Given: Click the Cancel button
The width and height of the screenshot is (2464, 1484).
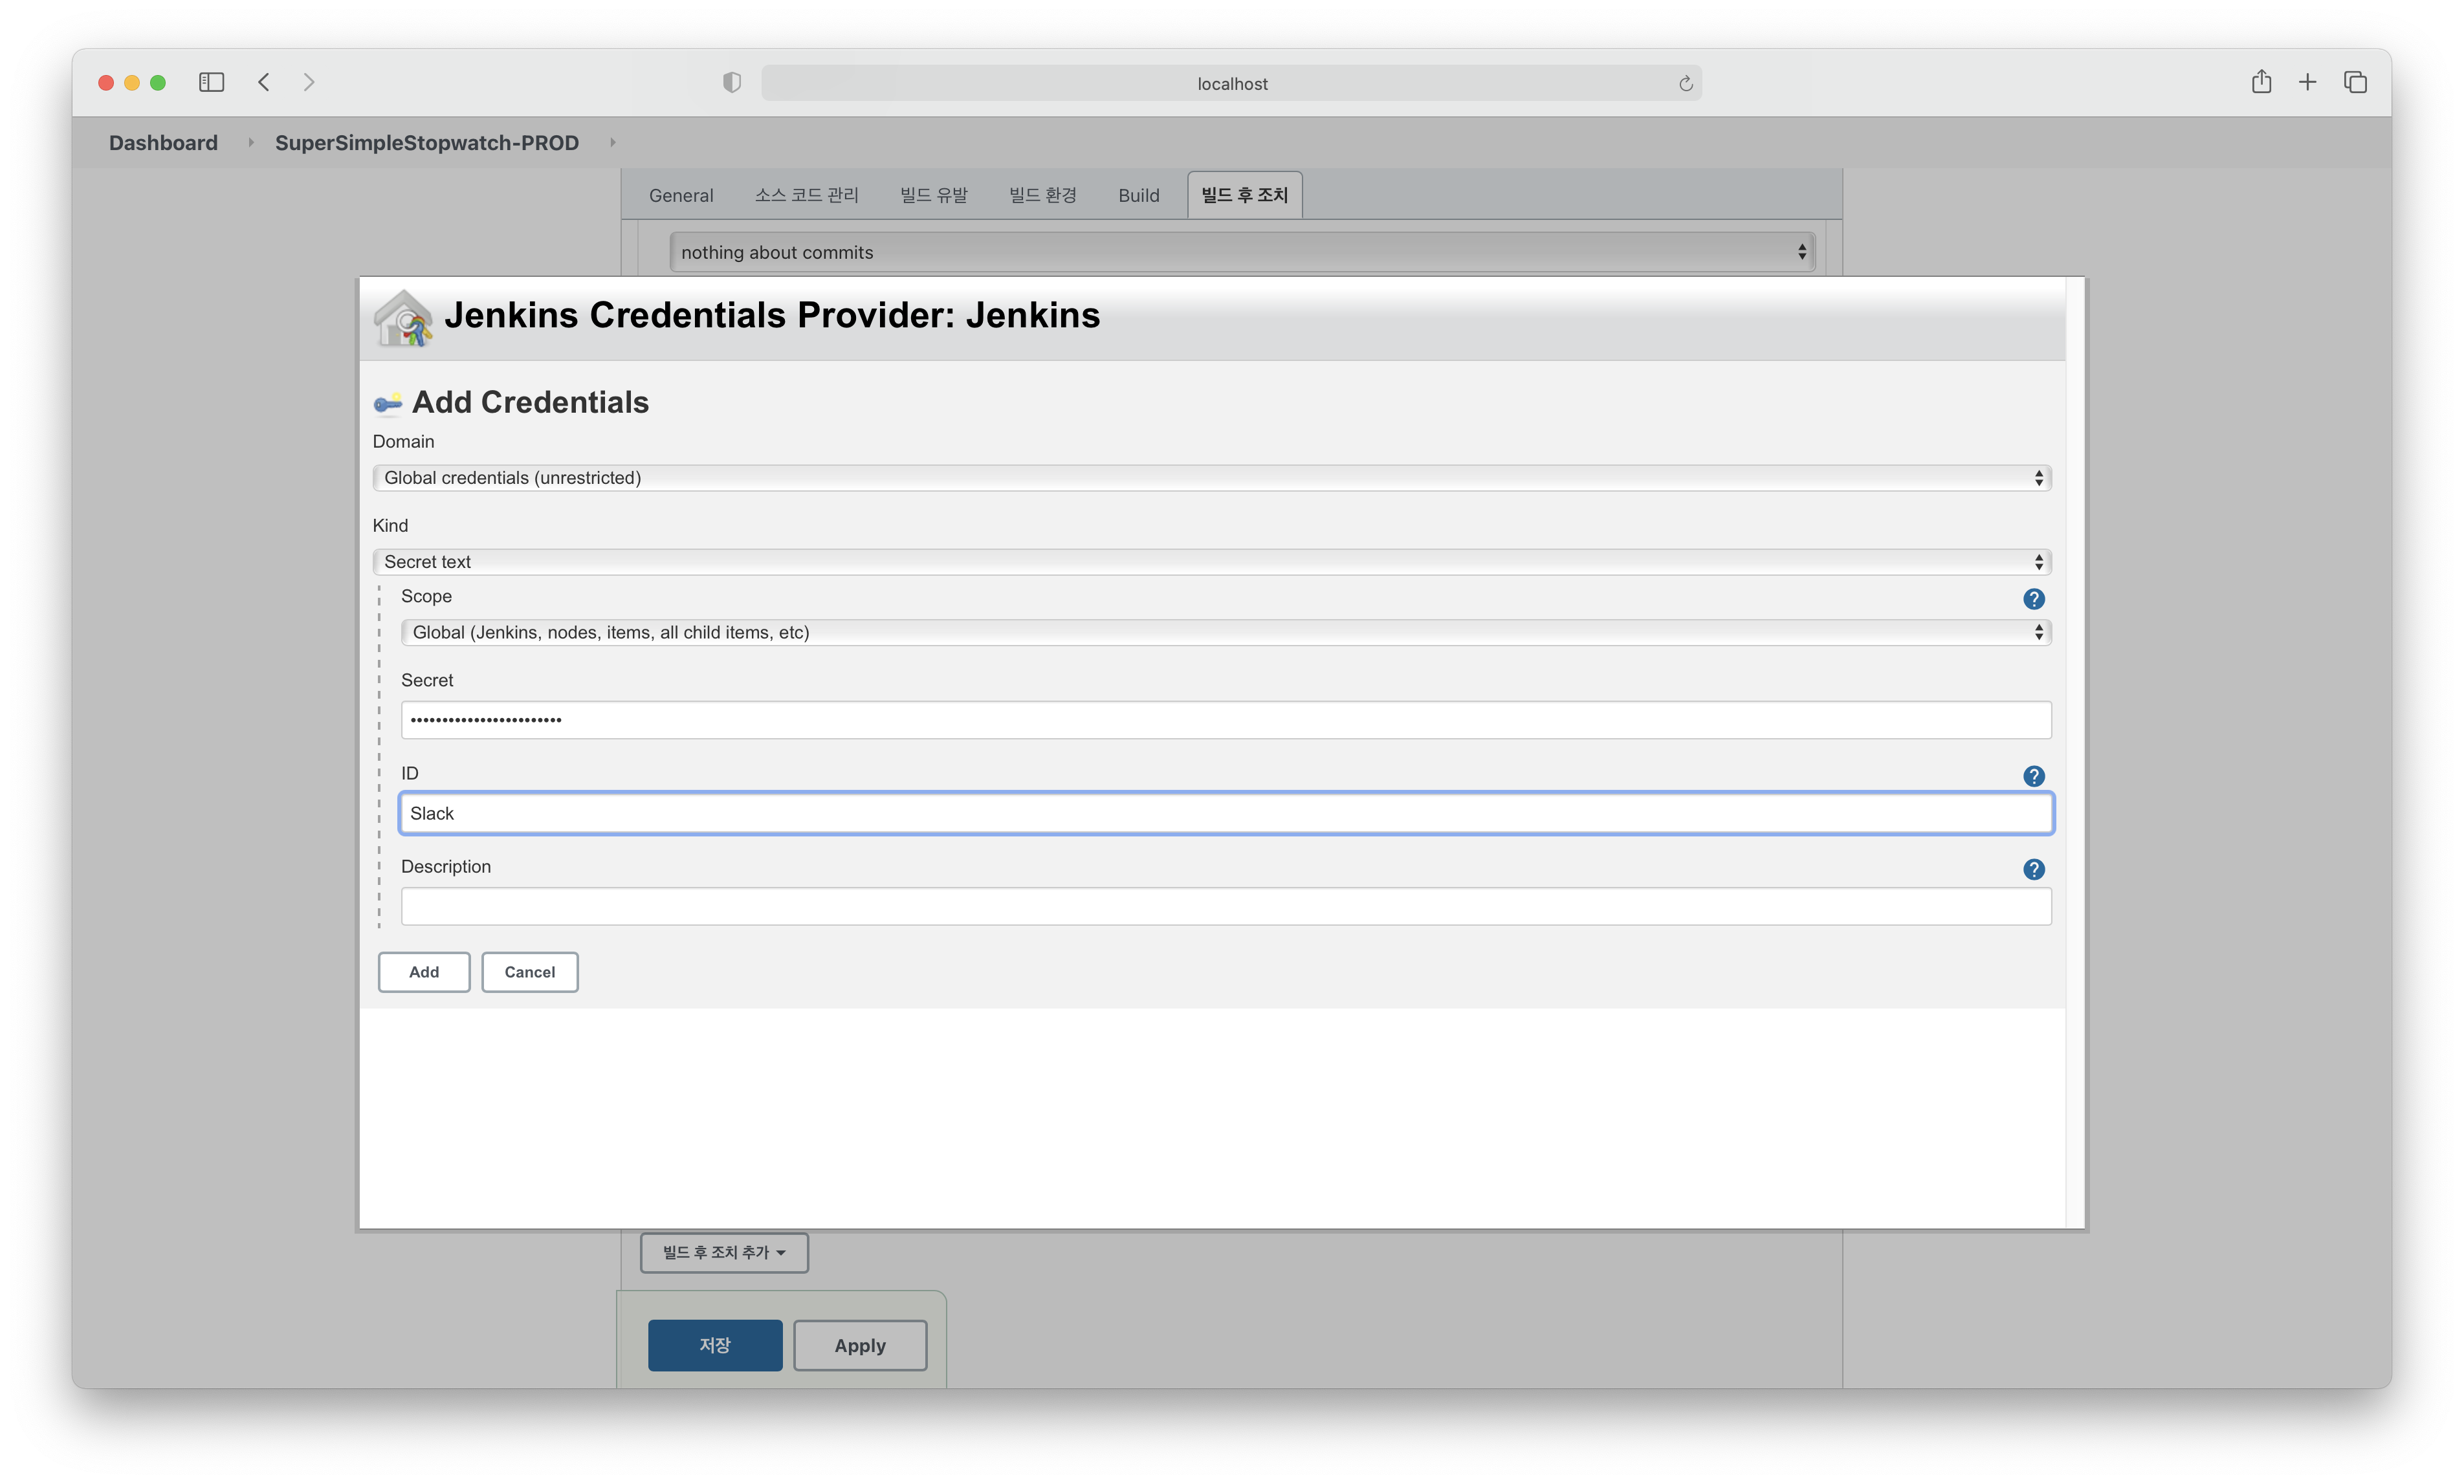Looking at the screenshot, I should (x=529, y=972).
